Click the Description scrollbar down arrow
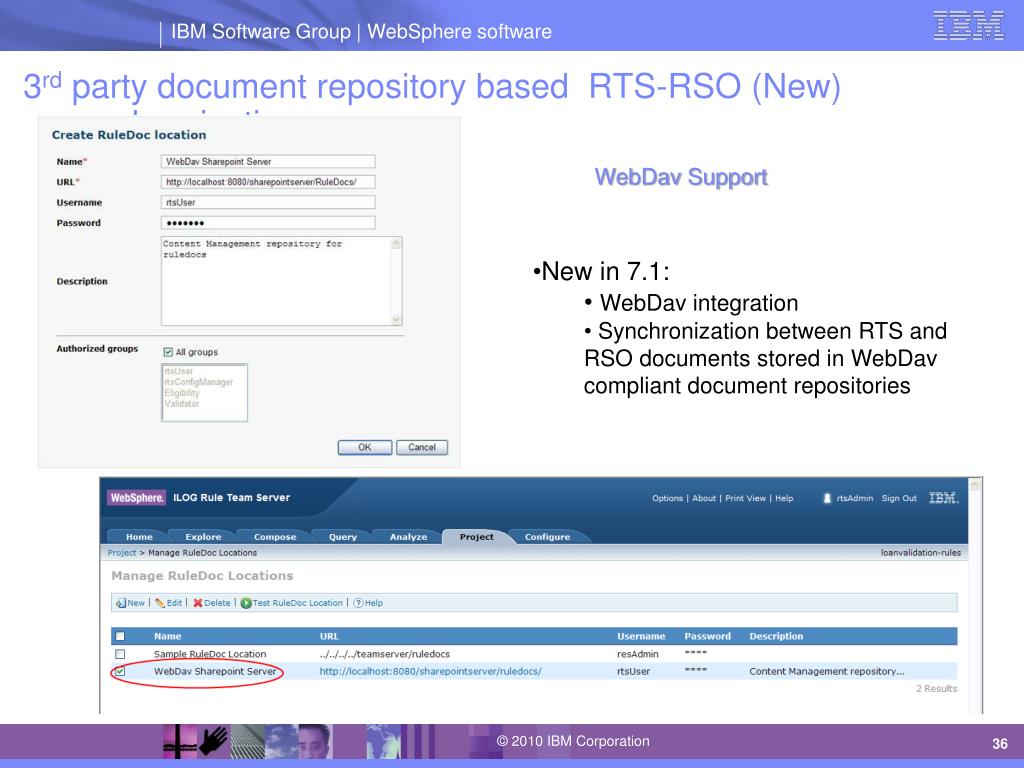This screenshot has height=768, width=1024. (x=396, y=319)
